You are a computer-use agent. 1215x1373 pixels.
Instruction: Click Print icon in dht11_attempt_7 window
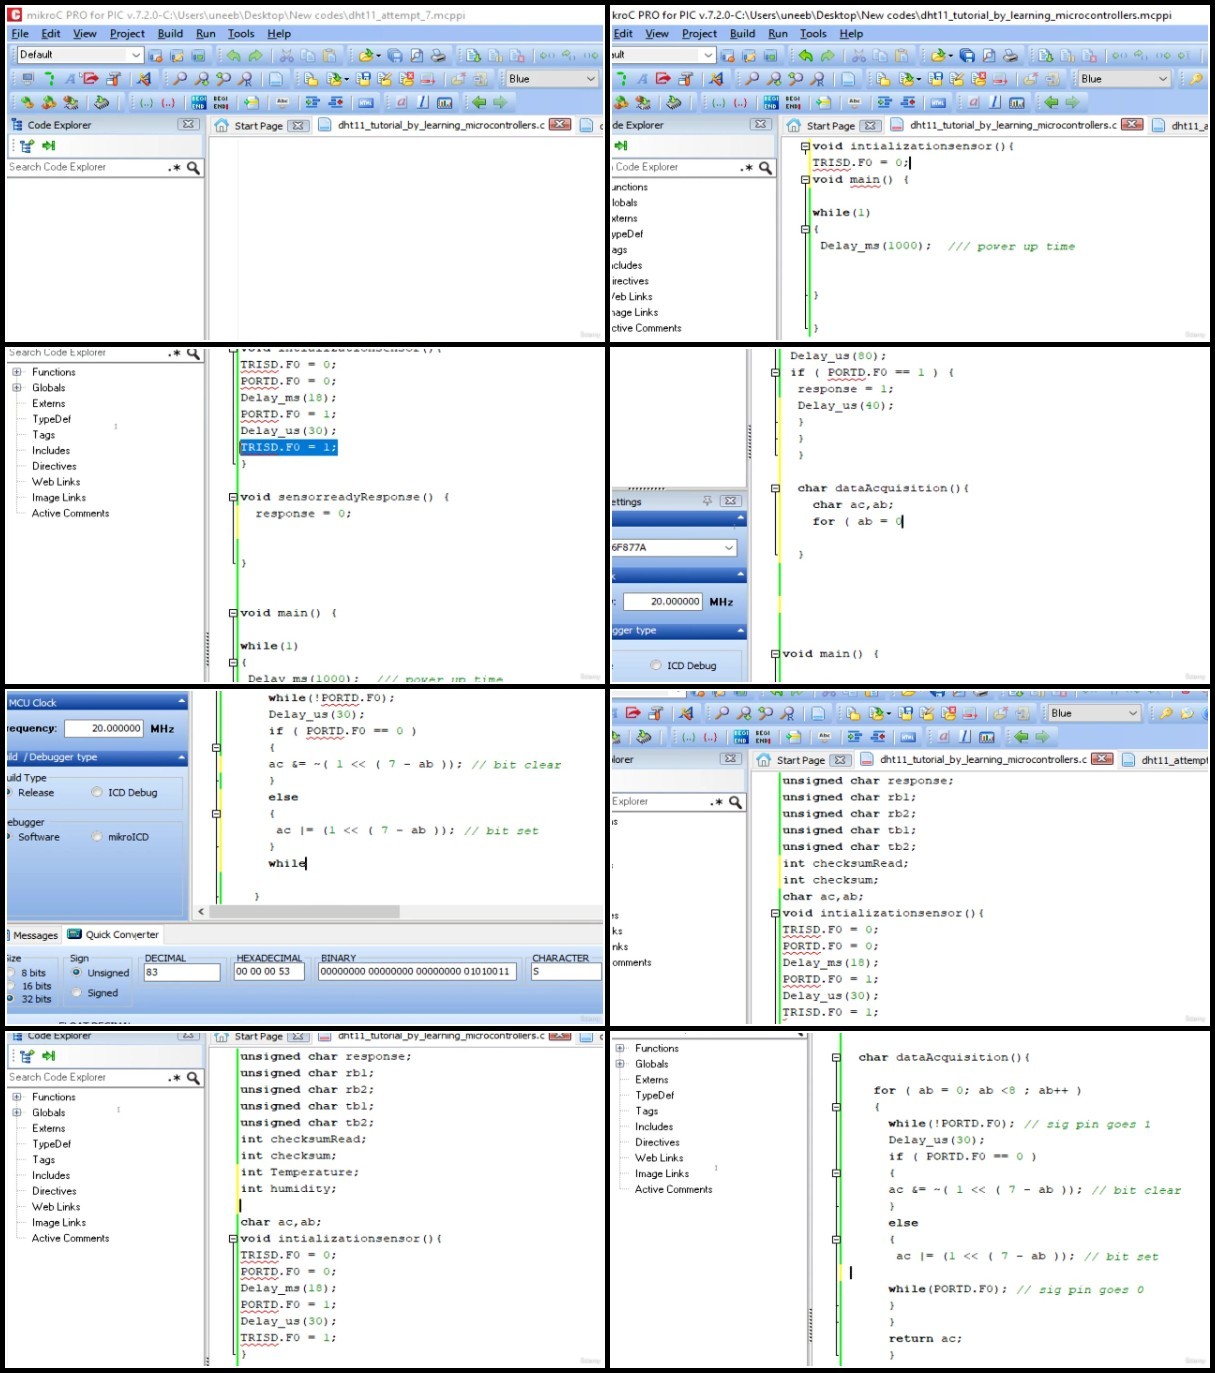438,55
